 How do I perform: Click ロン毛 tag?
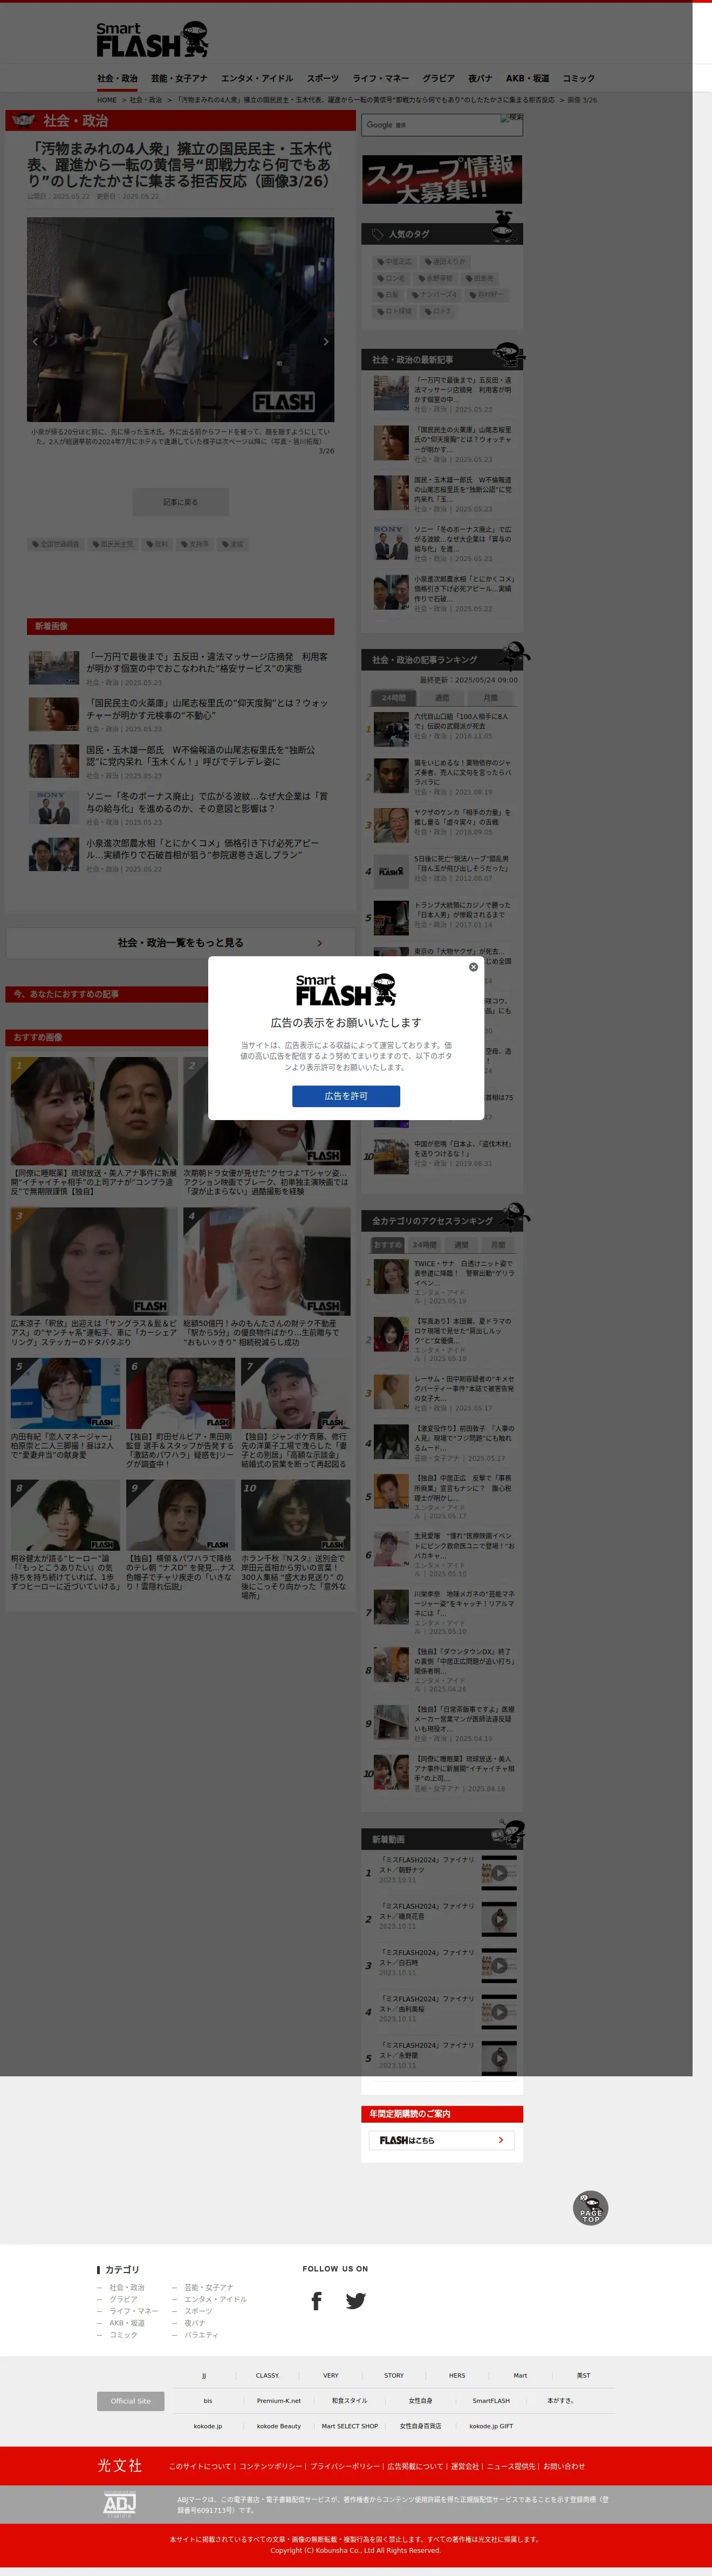tap(392, 279)
